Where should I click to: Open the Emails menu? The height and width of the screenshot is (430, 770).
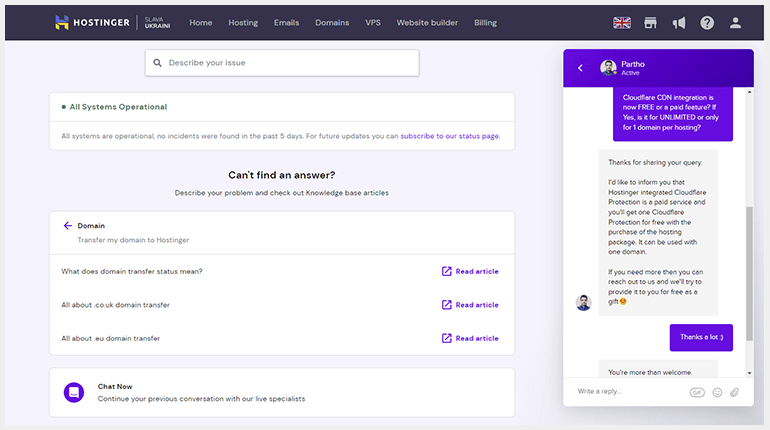click(286, 23)
